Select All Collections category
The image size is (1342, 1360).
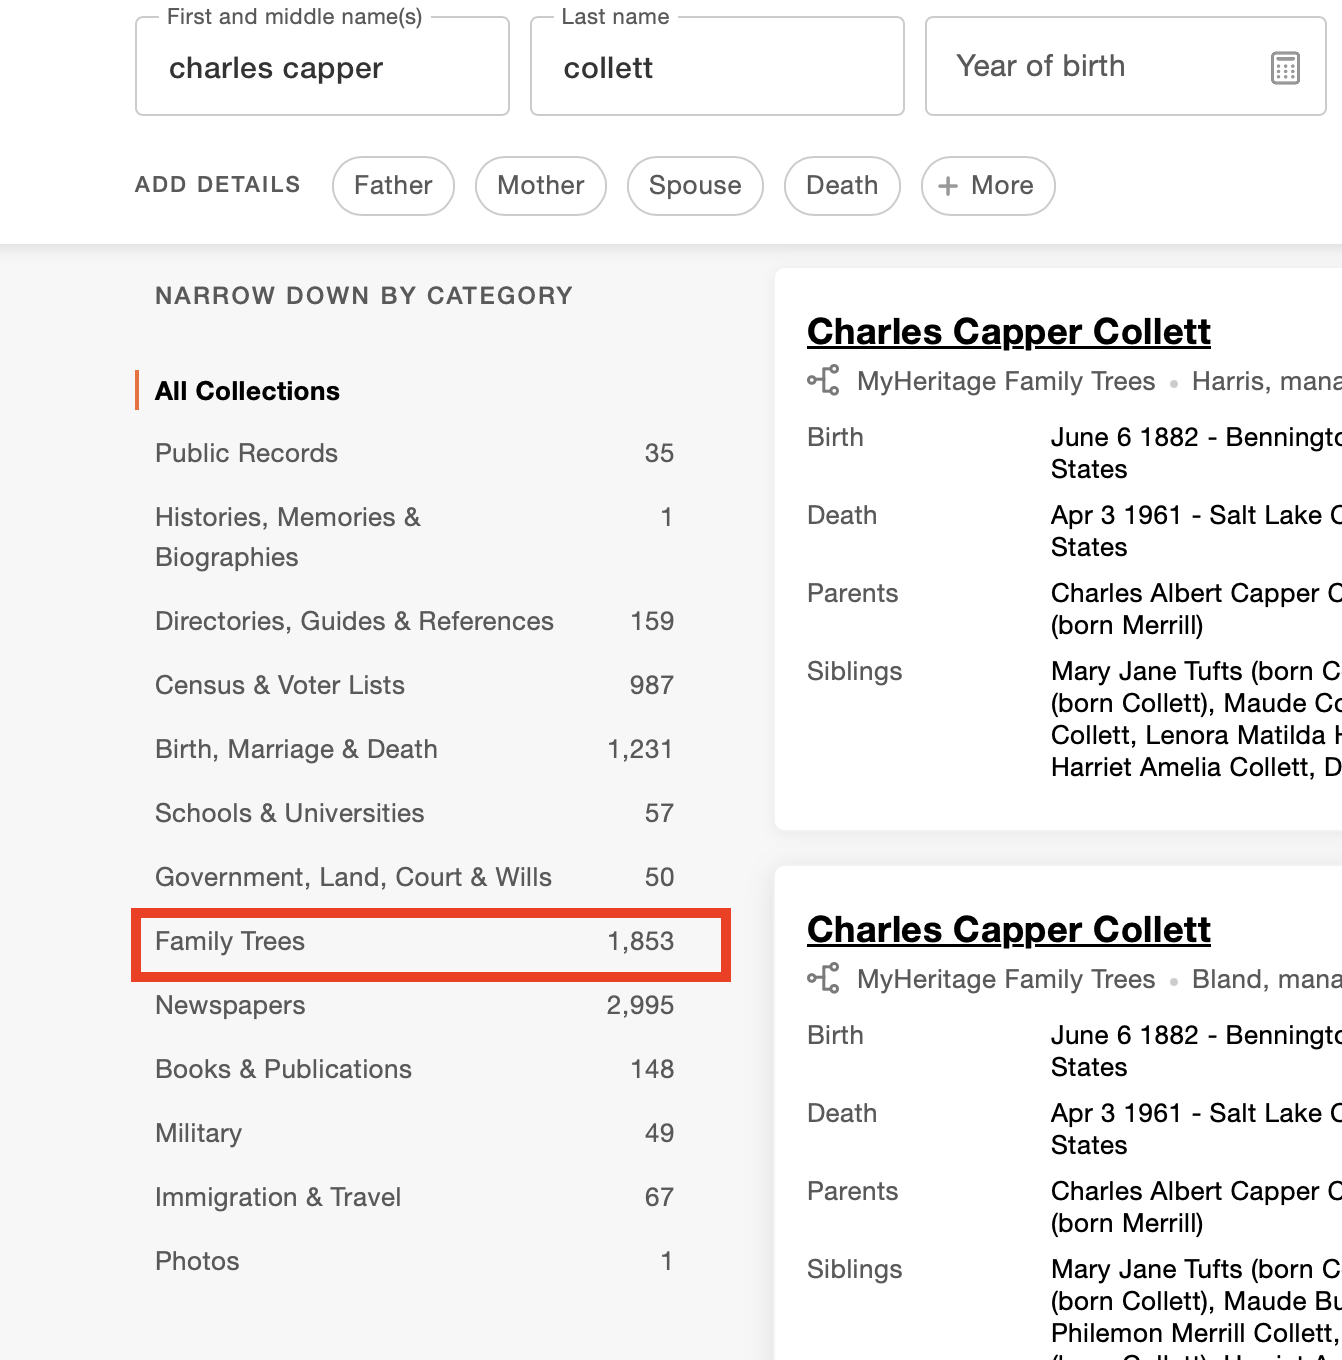click(x=247, y=391)
